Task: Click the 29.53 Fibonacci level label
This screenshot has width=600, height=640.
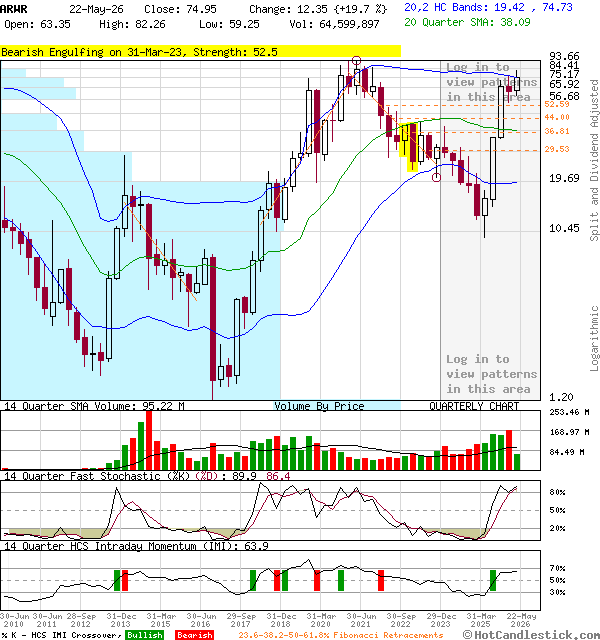Action: pyautogui.click(x=557, y=149)
